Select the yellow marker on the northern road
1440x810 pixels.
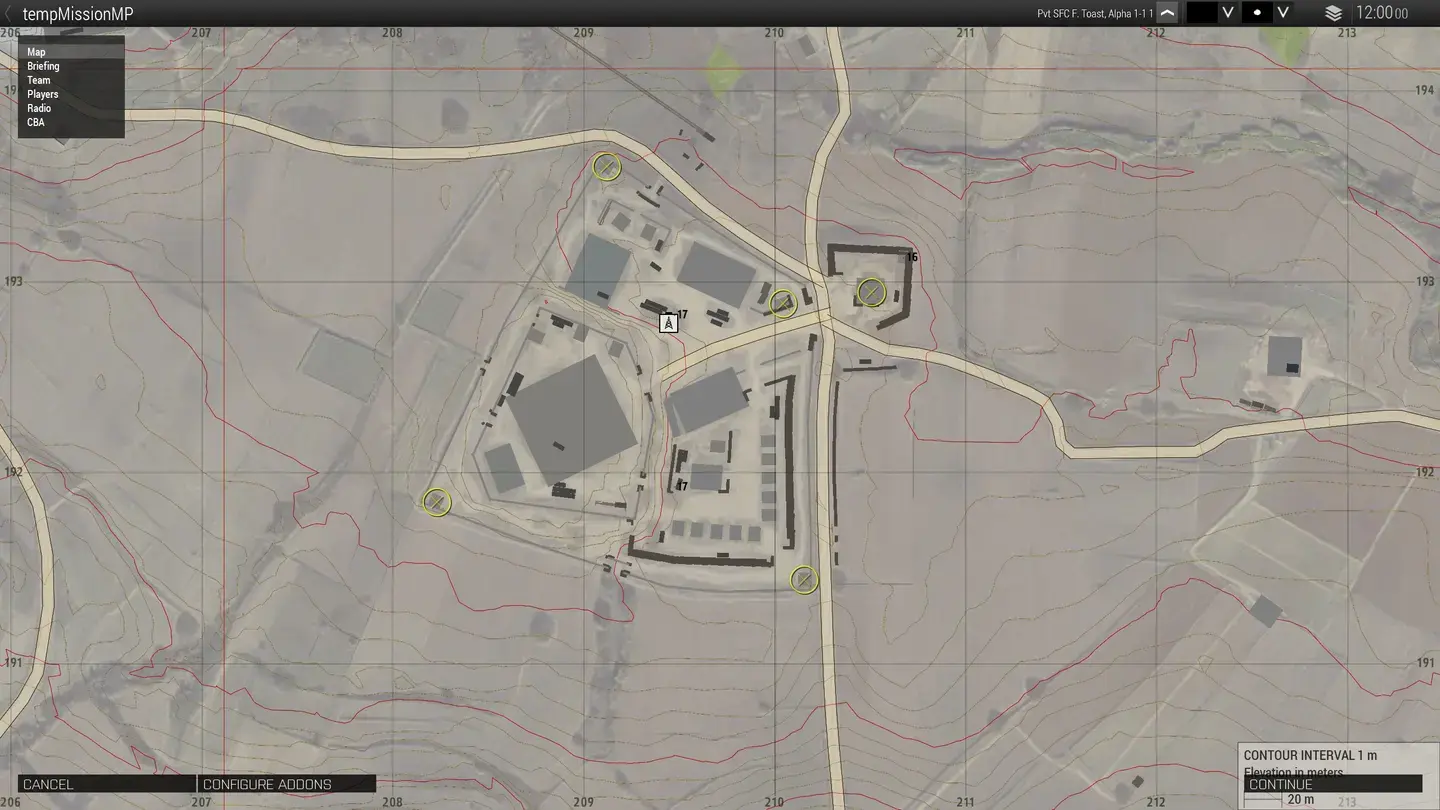click(607, 167)
